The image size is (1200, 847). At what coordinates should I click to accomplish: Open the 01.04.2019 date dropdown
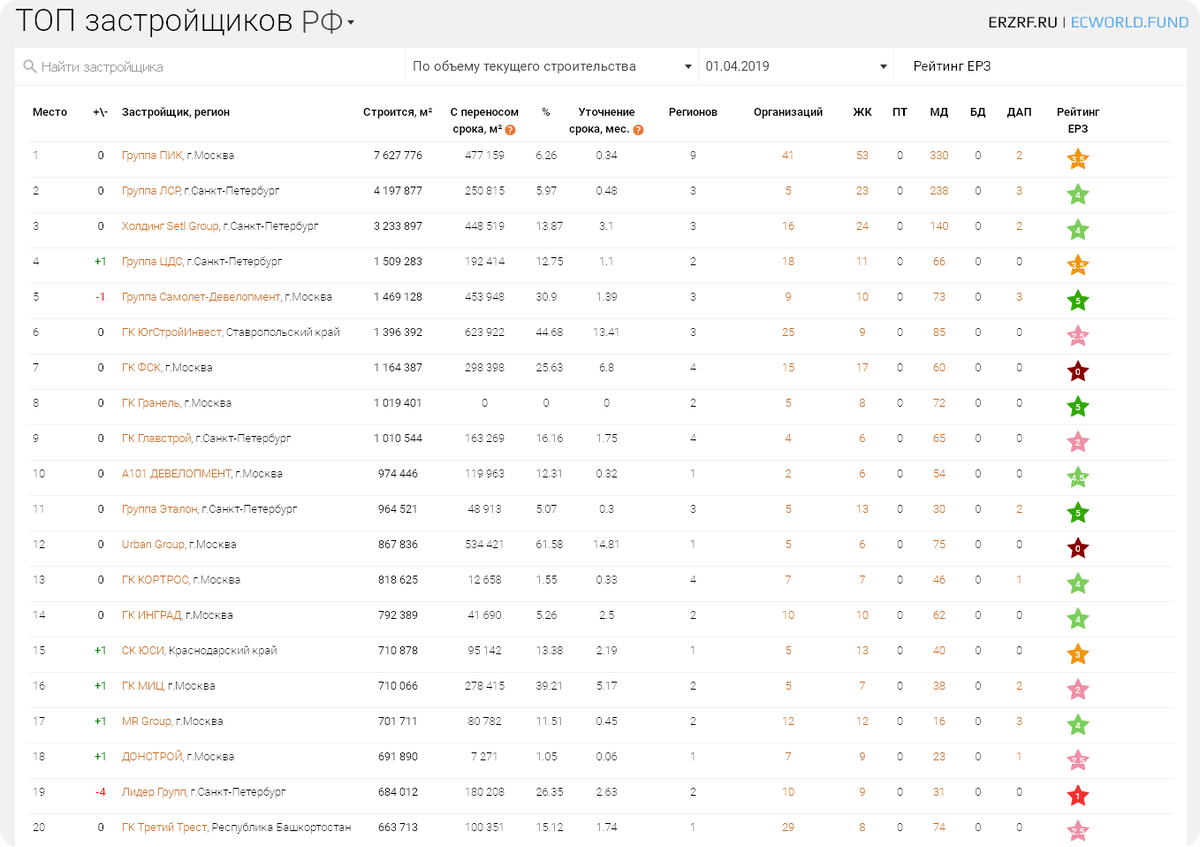[796, 67]
